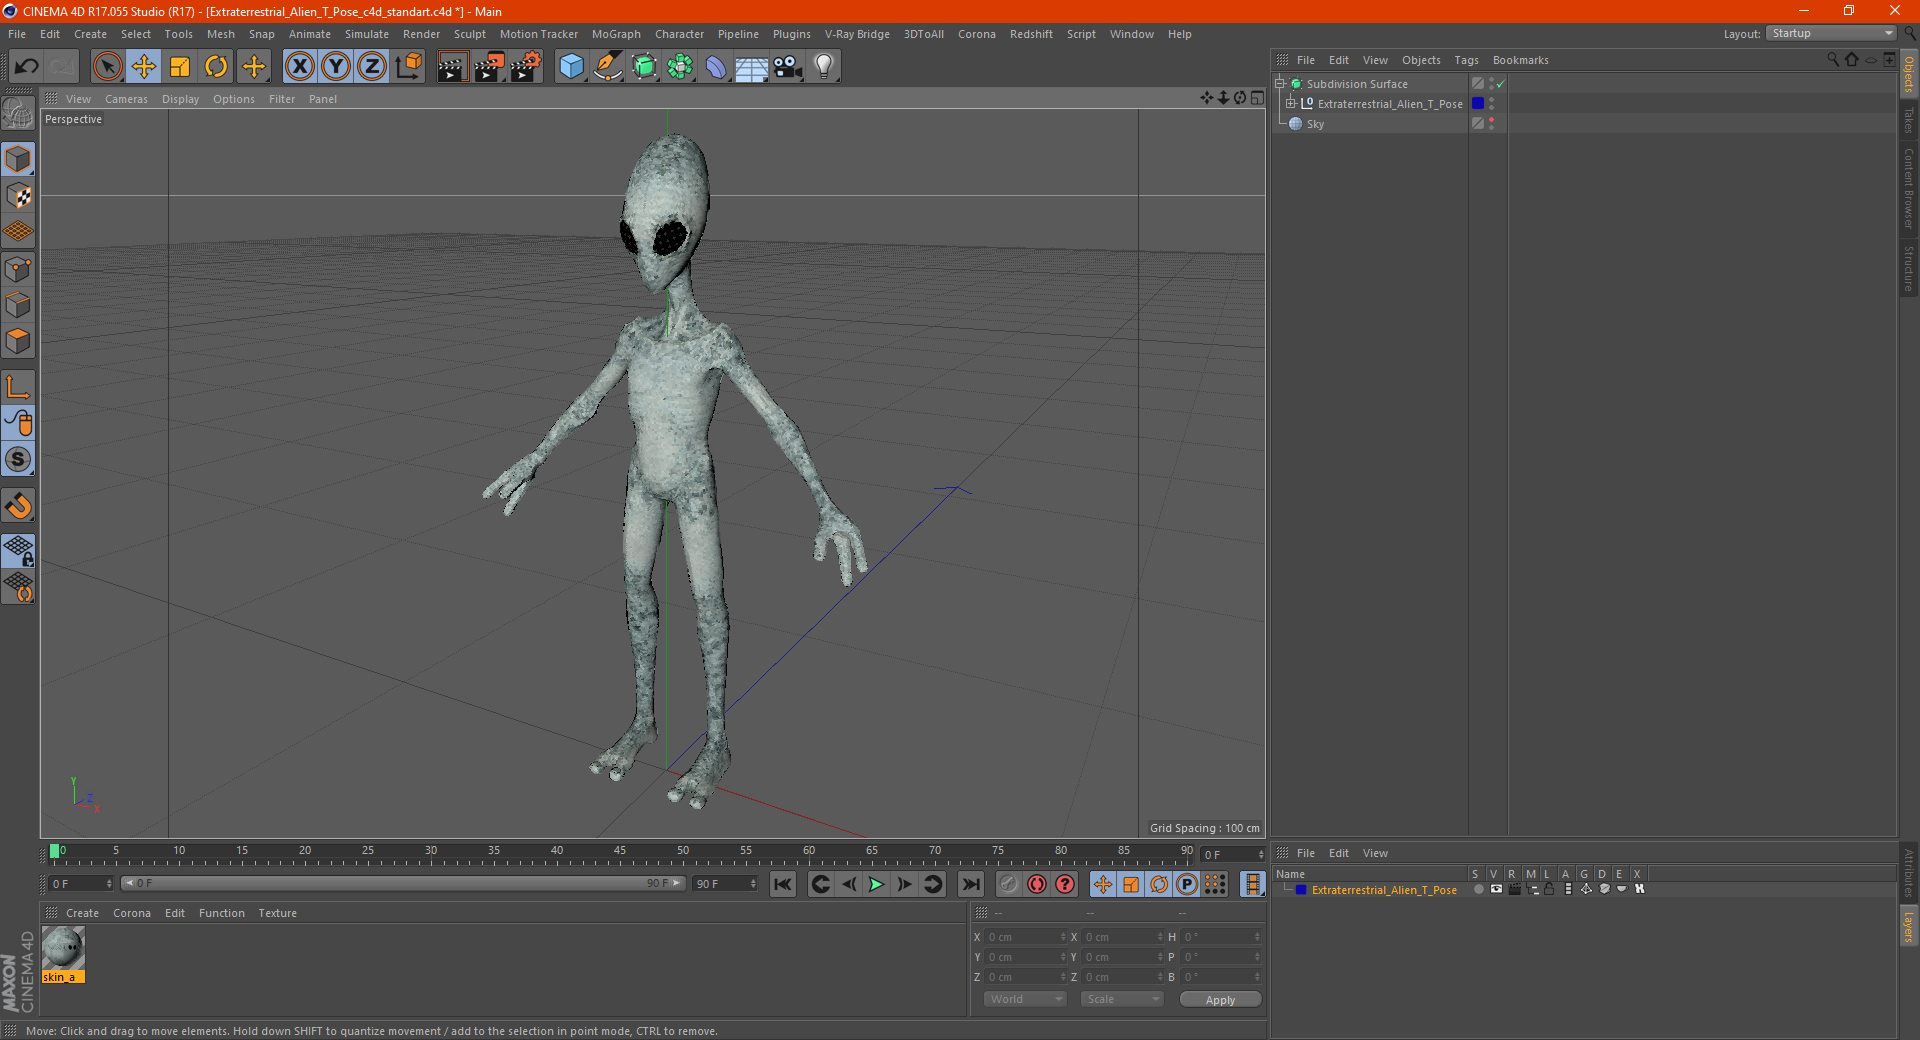This screenshot has height=1040, width=1920.
Task: Open the Content Browser side tab
Action: (1909, 188)
